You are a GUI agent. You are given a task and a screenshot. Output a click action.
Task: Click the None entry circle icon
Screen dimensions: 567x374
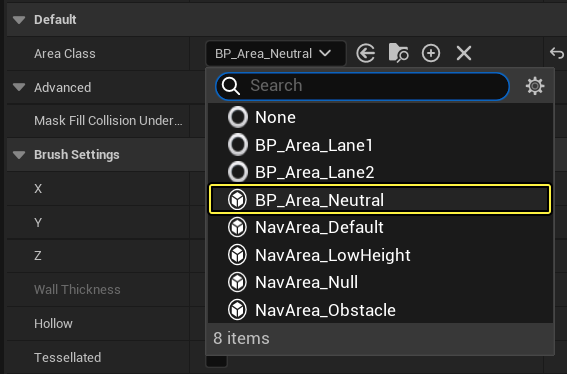click(238, 117)
